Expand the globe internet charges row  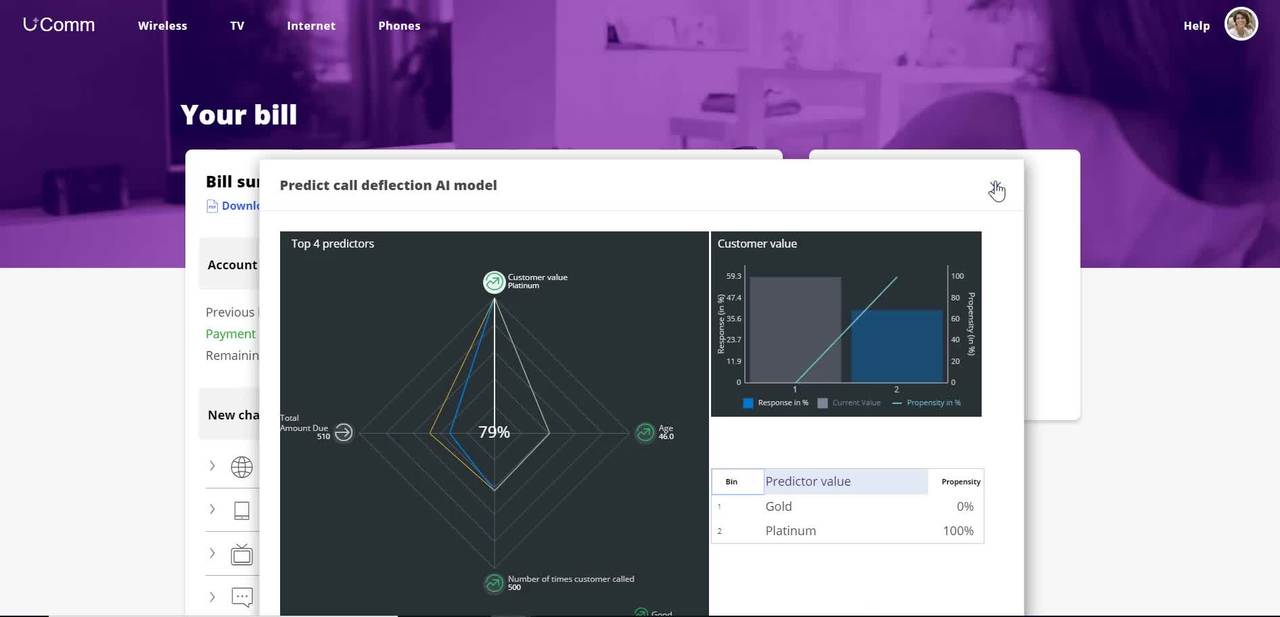click(x=212, y=466)
